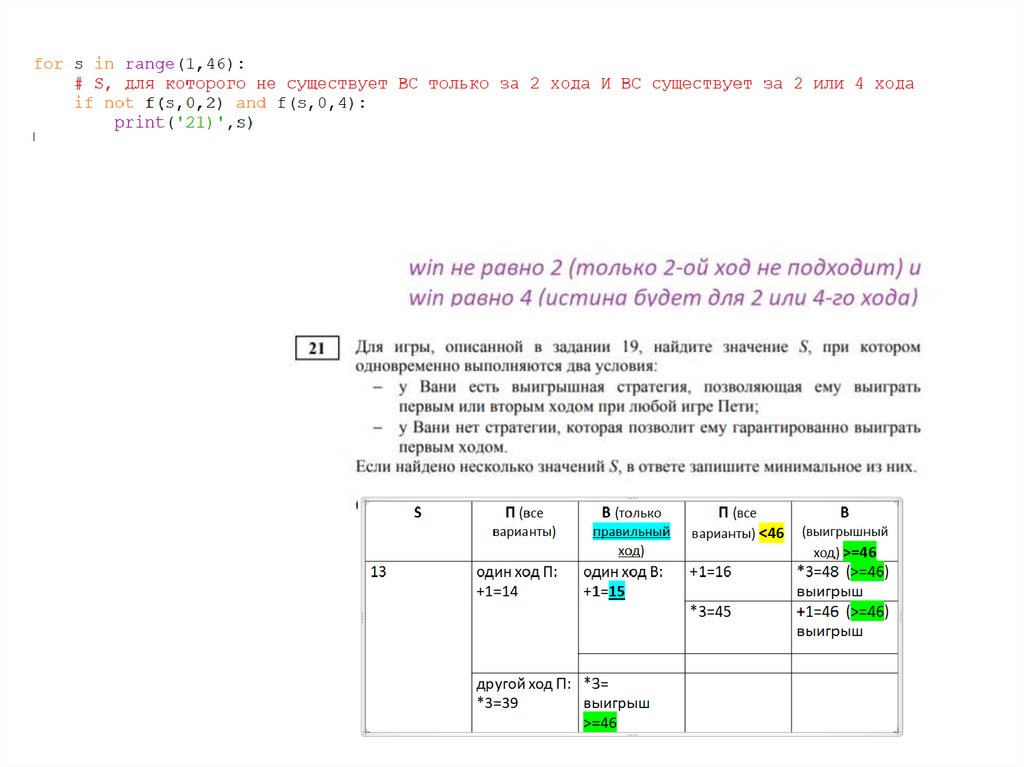This screenshot has width=1024, height=767.
Task: Click the purple text 'win равно 4'
Action: (x=470, y=298)
